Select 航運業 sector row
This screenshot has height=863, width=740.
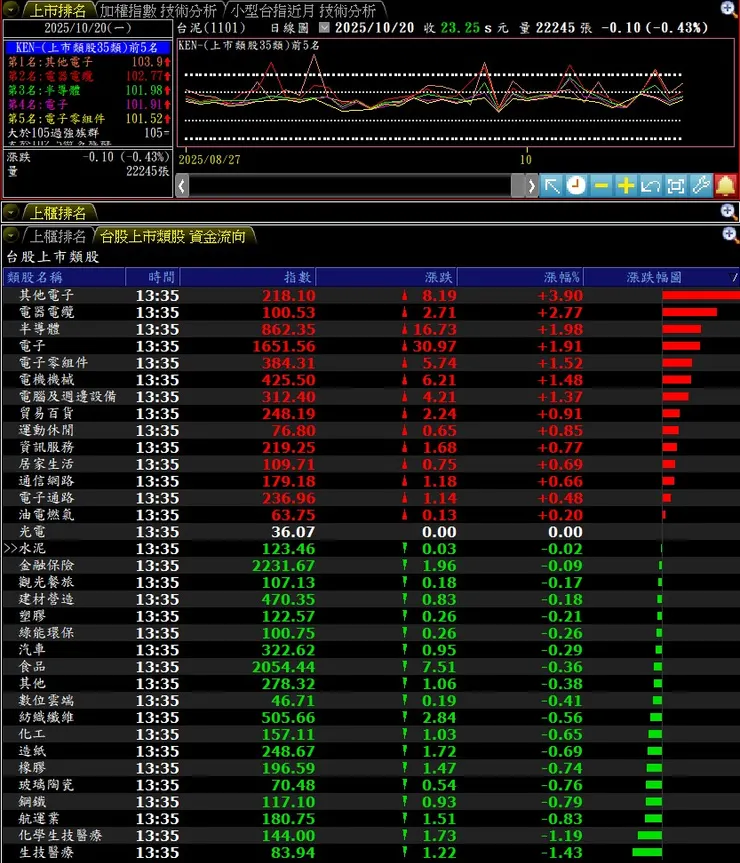(x=371, y=818)
